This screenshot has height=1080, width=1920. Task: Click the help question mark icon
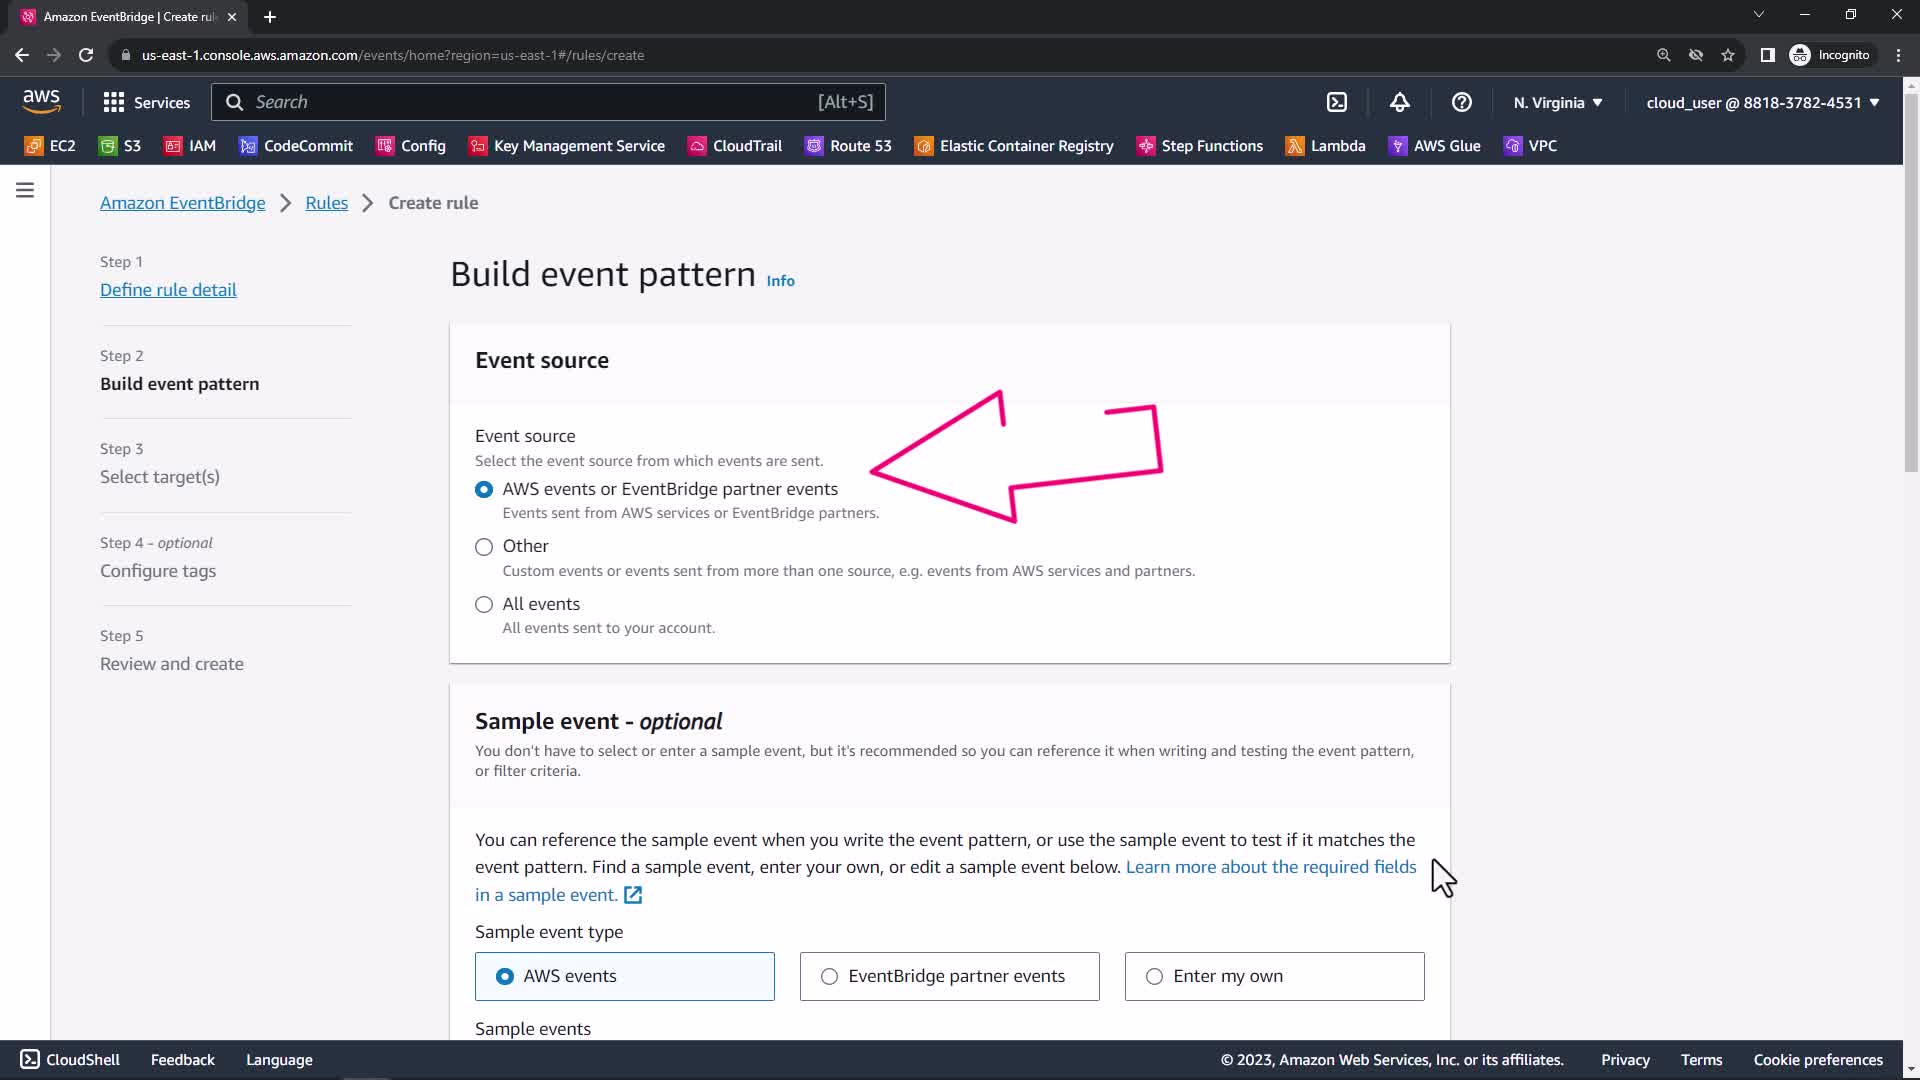(x=1461, y=102)
